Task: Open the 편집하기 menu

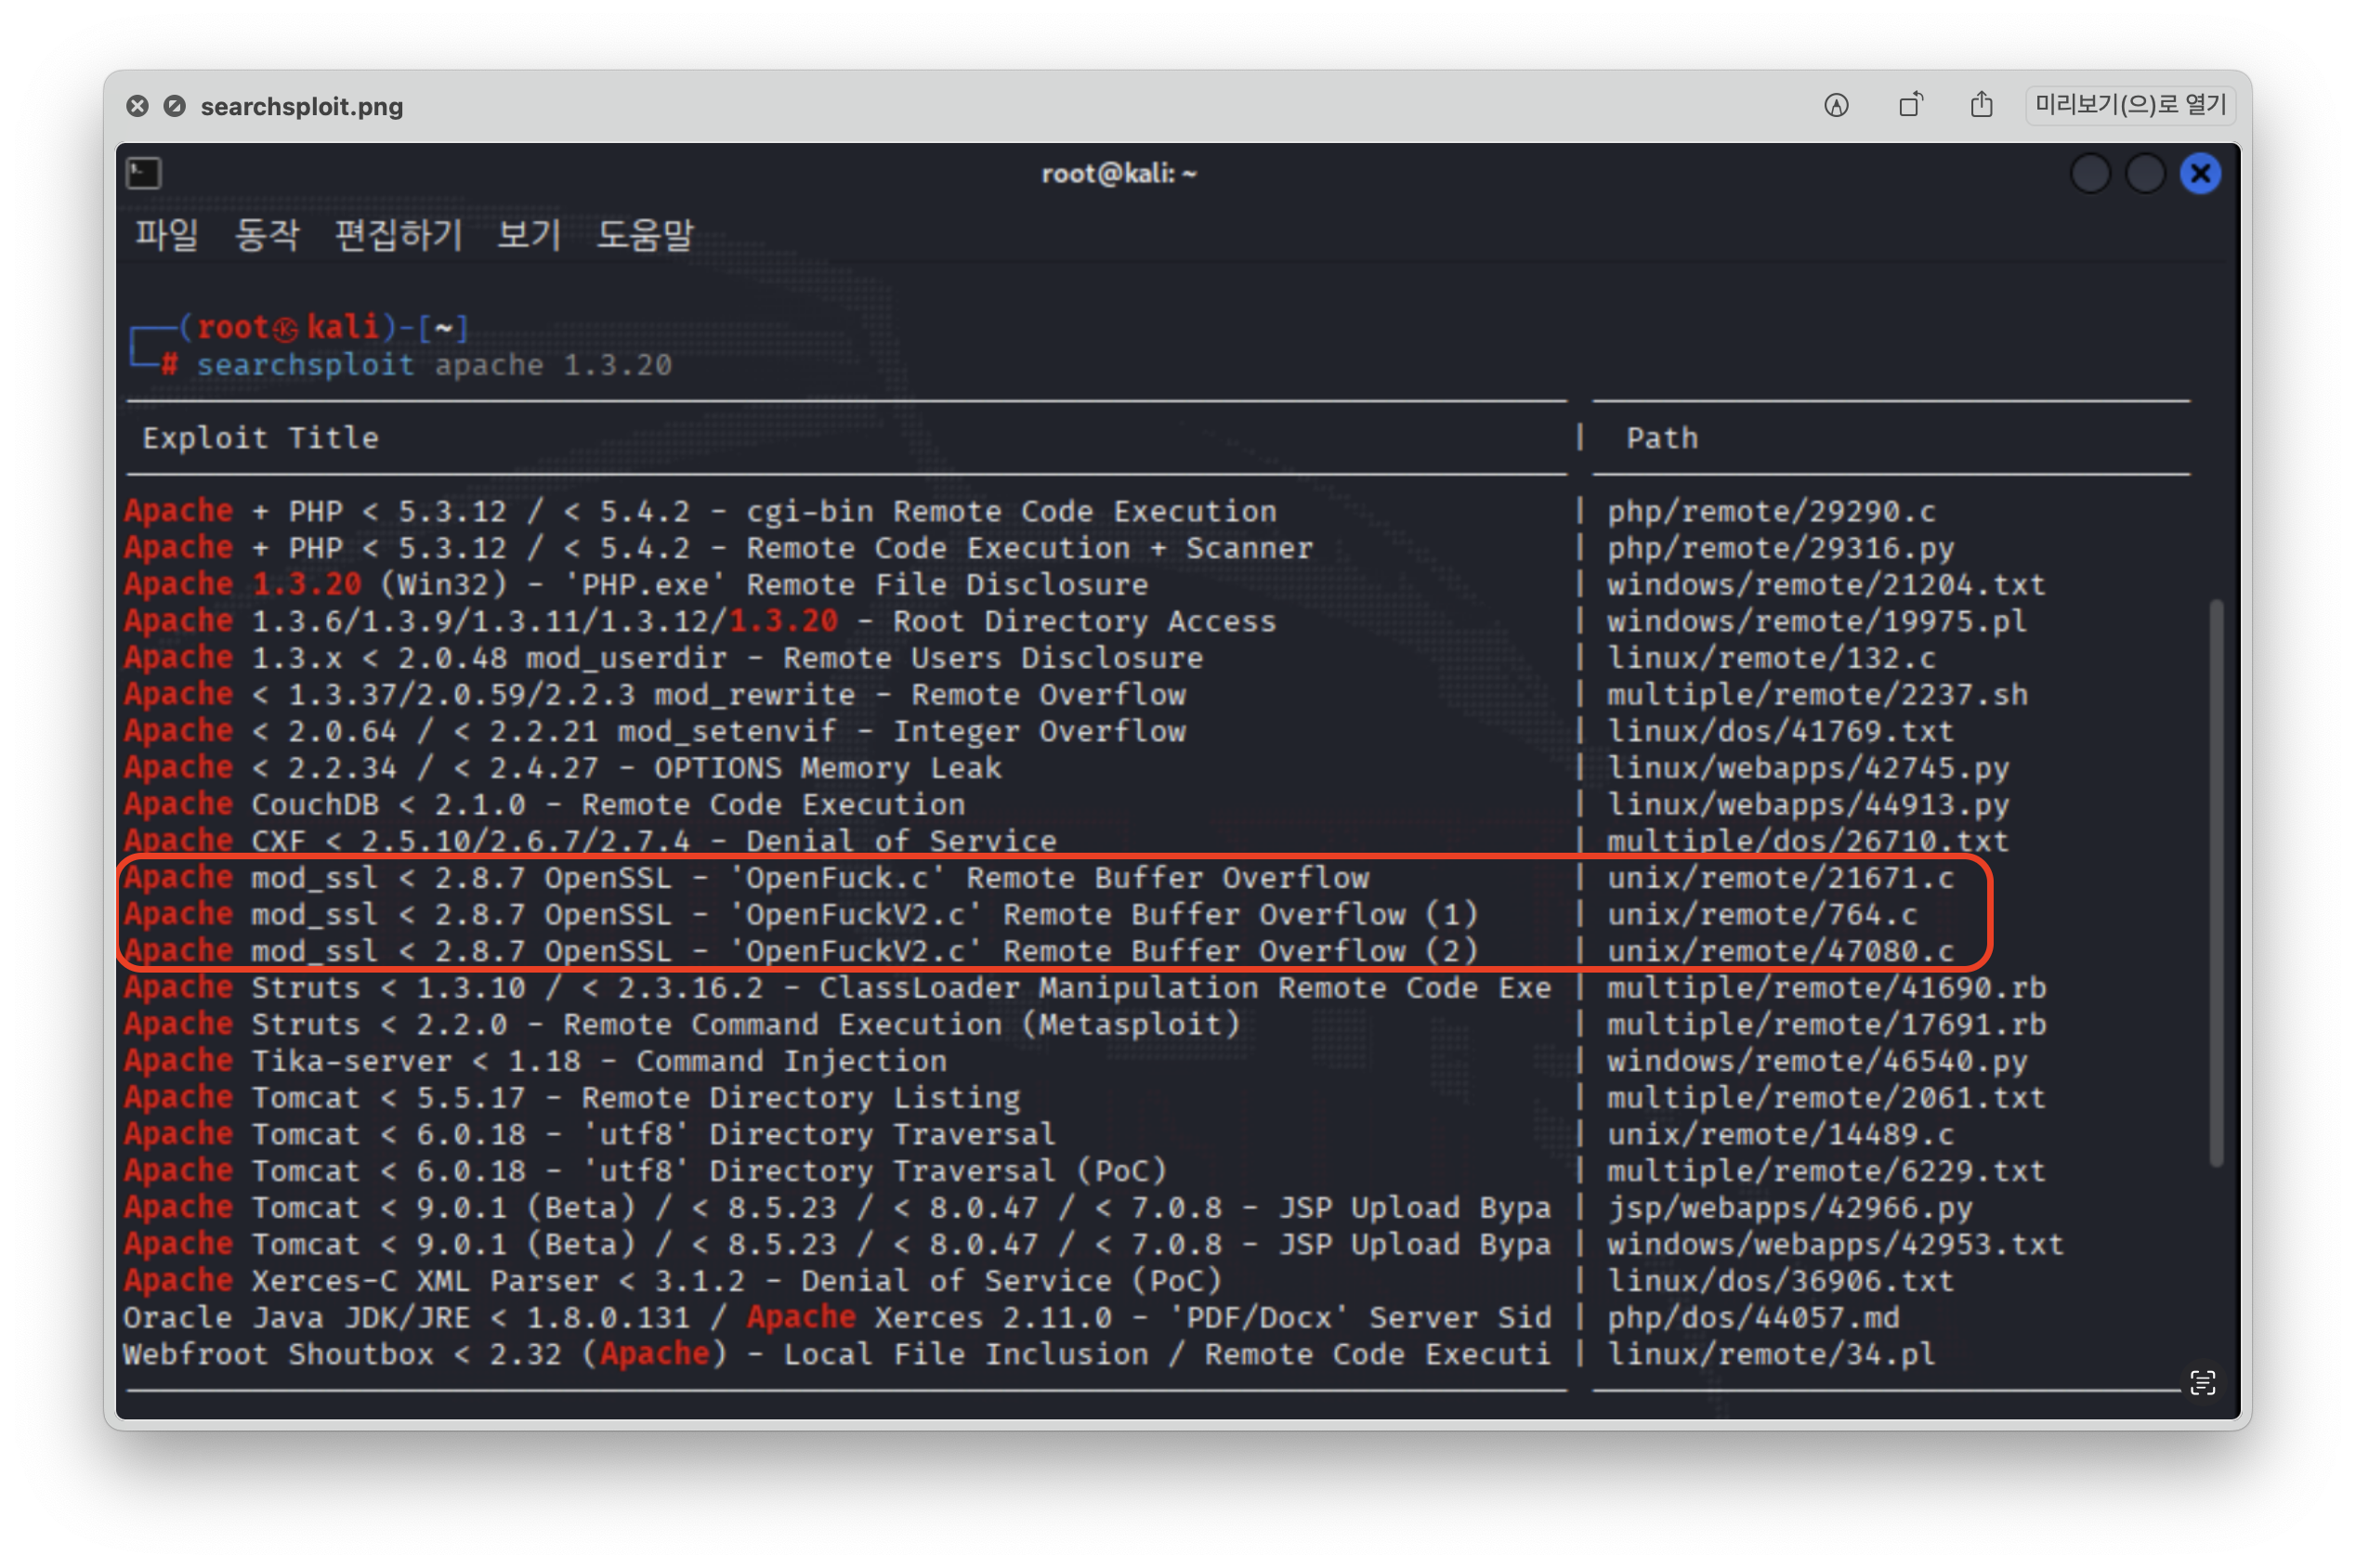Action: coord(398,235)
